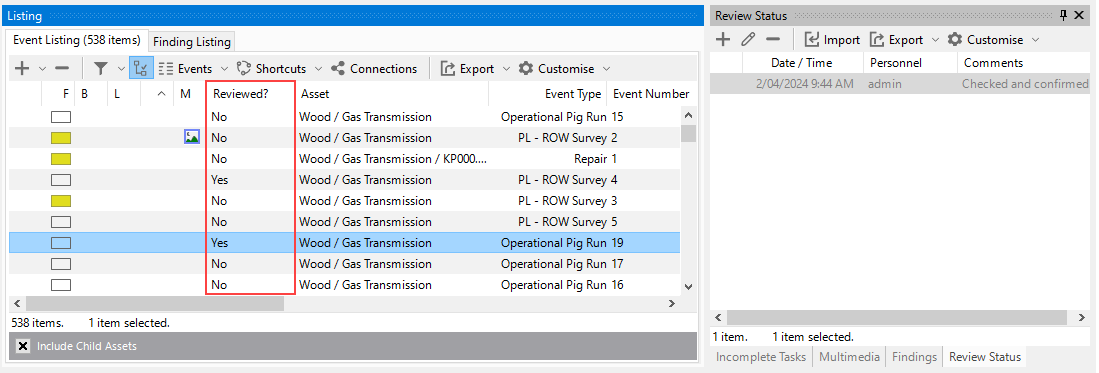Add a new review status with plus icon
Screen dimensions: 1099x373
pos(723,40)
